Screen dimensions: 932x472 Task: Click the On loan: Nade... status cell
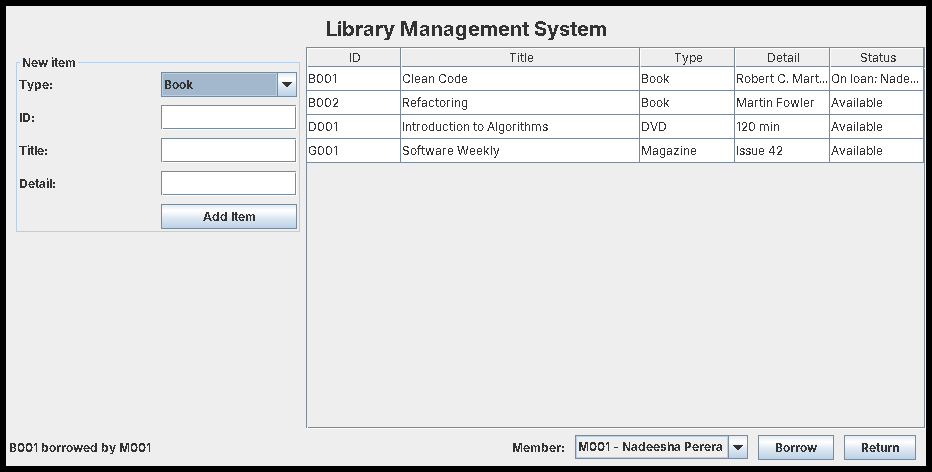pos(877,78)
